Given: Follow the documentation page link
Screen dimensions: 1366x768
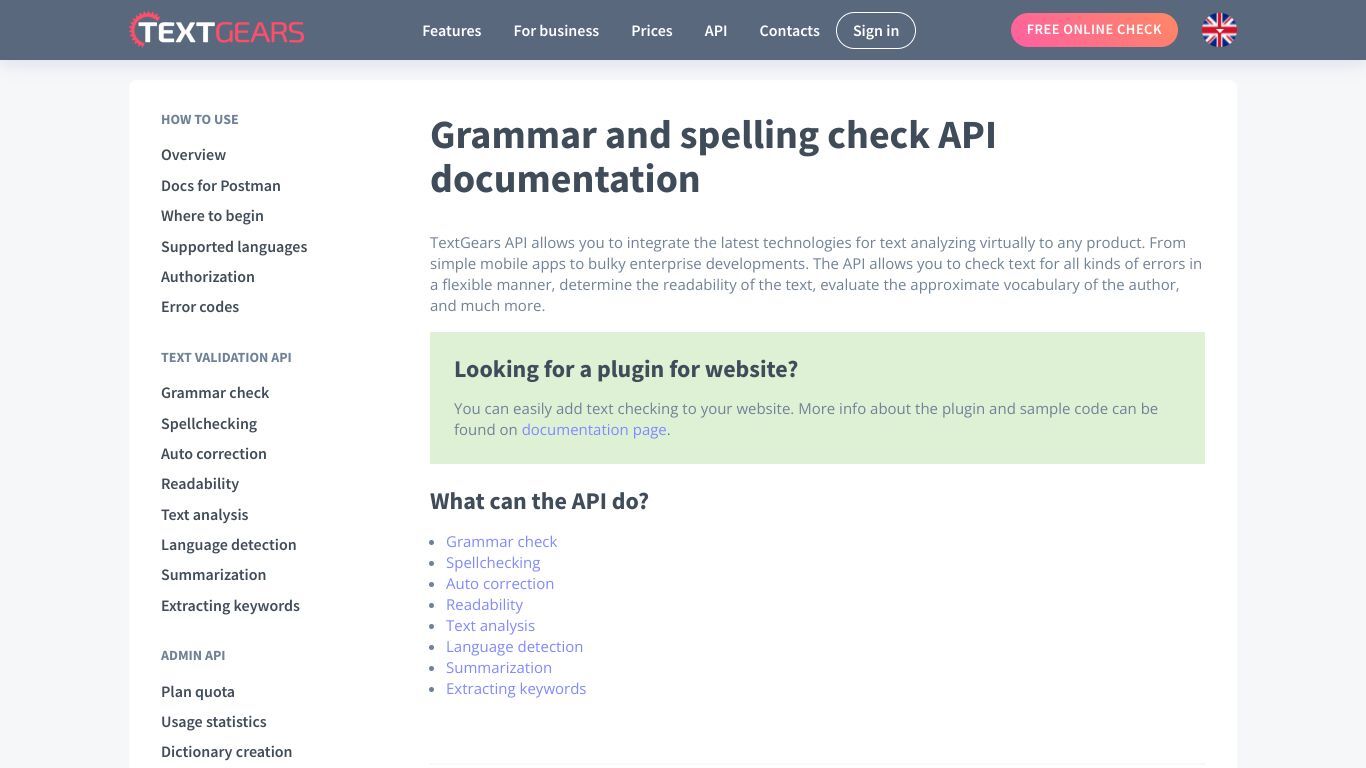Looking at the screenshot, I should 594,430.
